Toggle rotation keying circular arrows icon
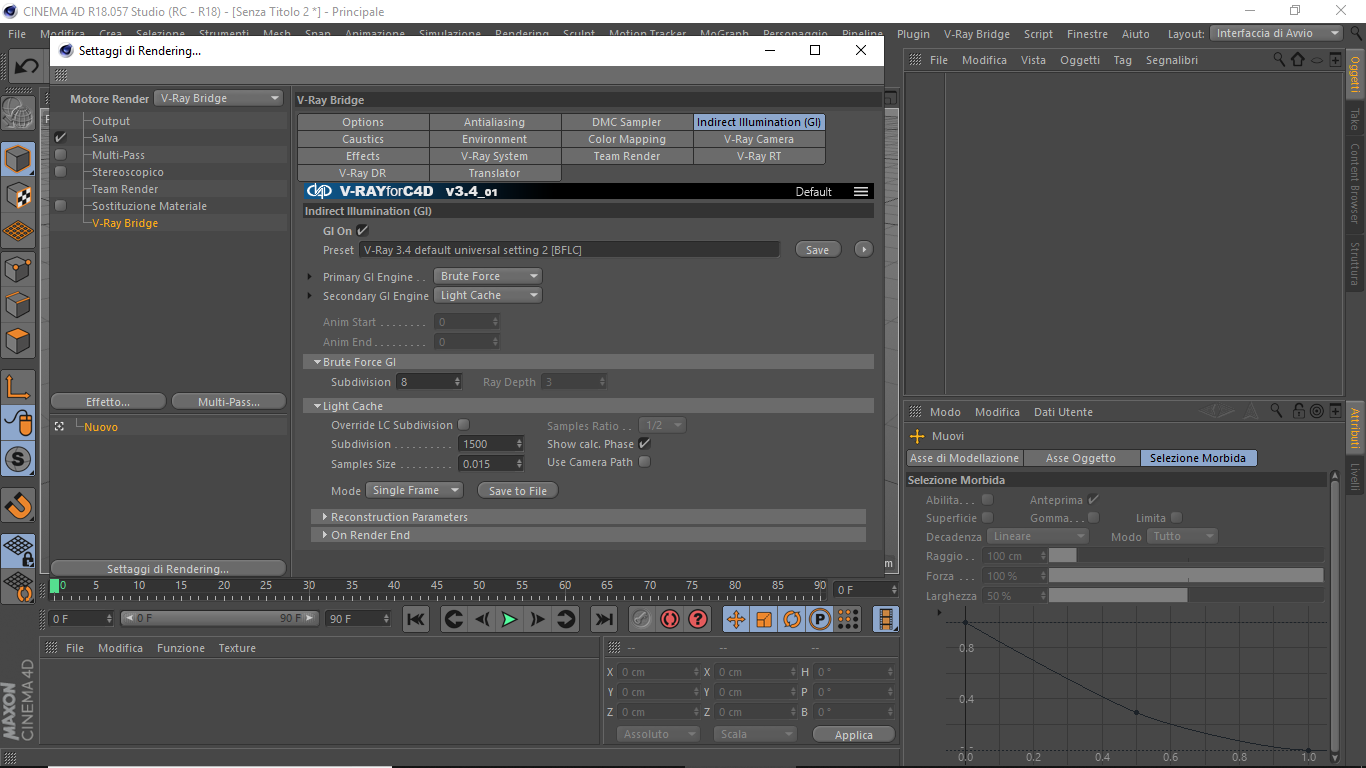 tap(792, 619)
